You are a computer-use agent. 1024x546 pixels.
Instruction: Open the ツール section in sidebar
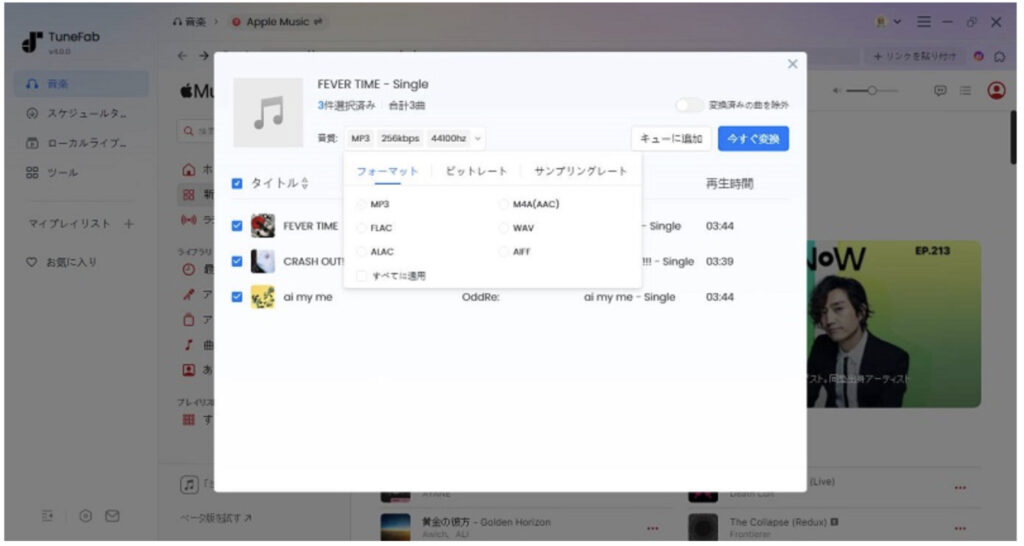60,172
